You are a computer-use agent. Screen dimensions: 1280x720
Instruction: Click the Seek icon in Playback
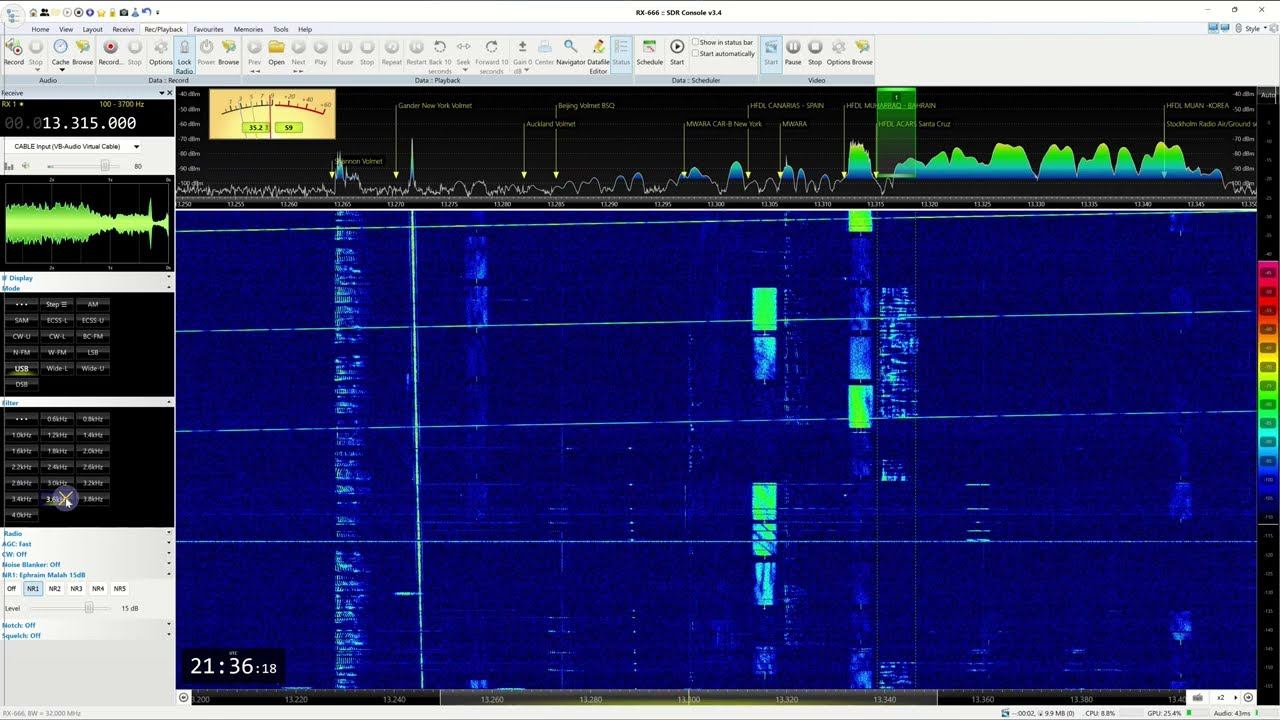tap(464, 47)
